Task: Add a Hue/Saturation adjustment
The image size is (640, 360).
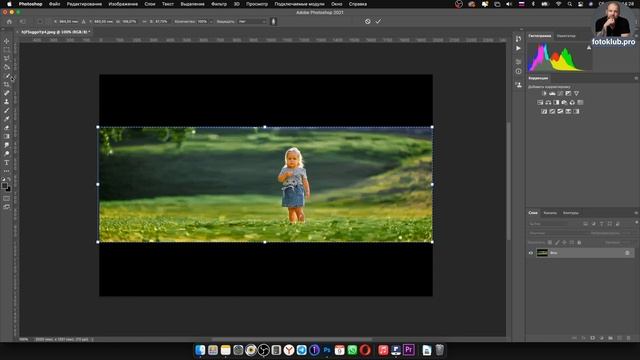Action: (540, 102)
